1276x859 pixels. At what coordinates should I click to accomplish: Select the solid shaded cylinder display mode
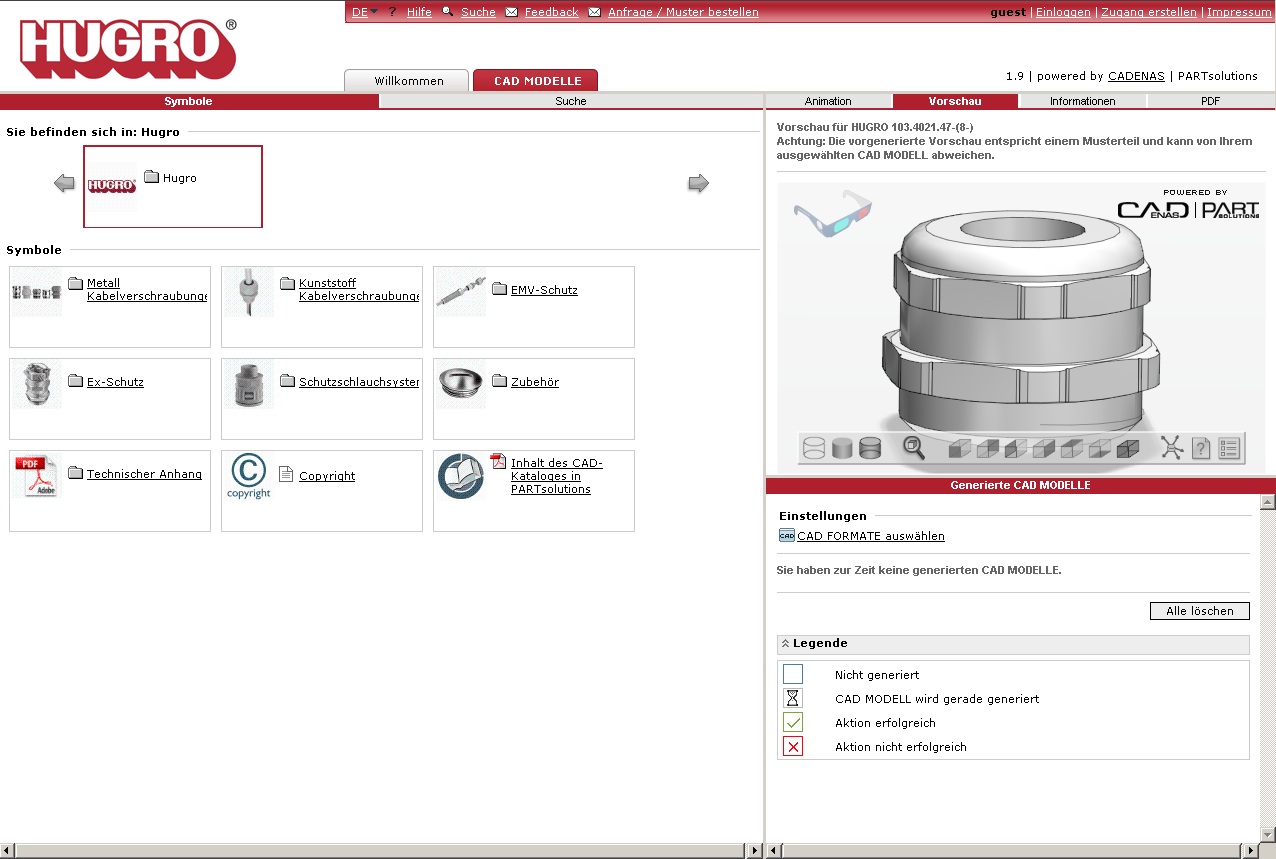pyautogui.click(x=842, y=448)
